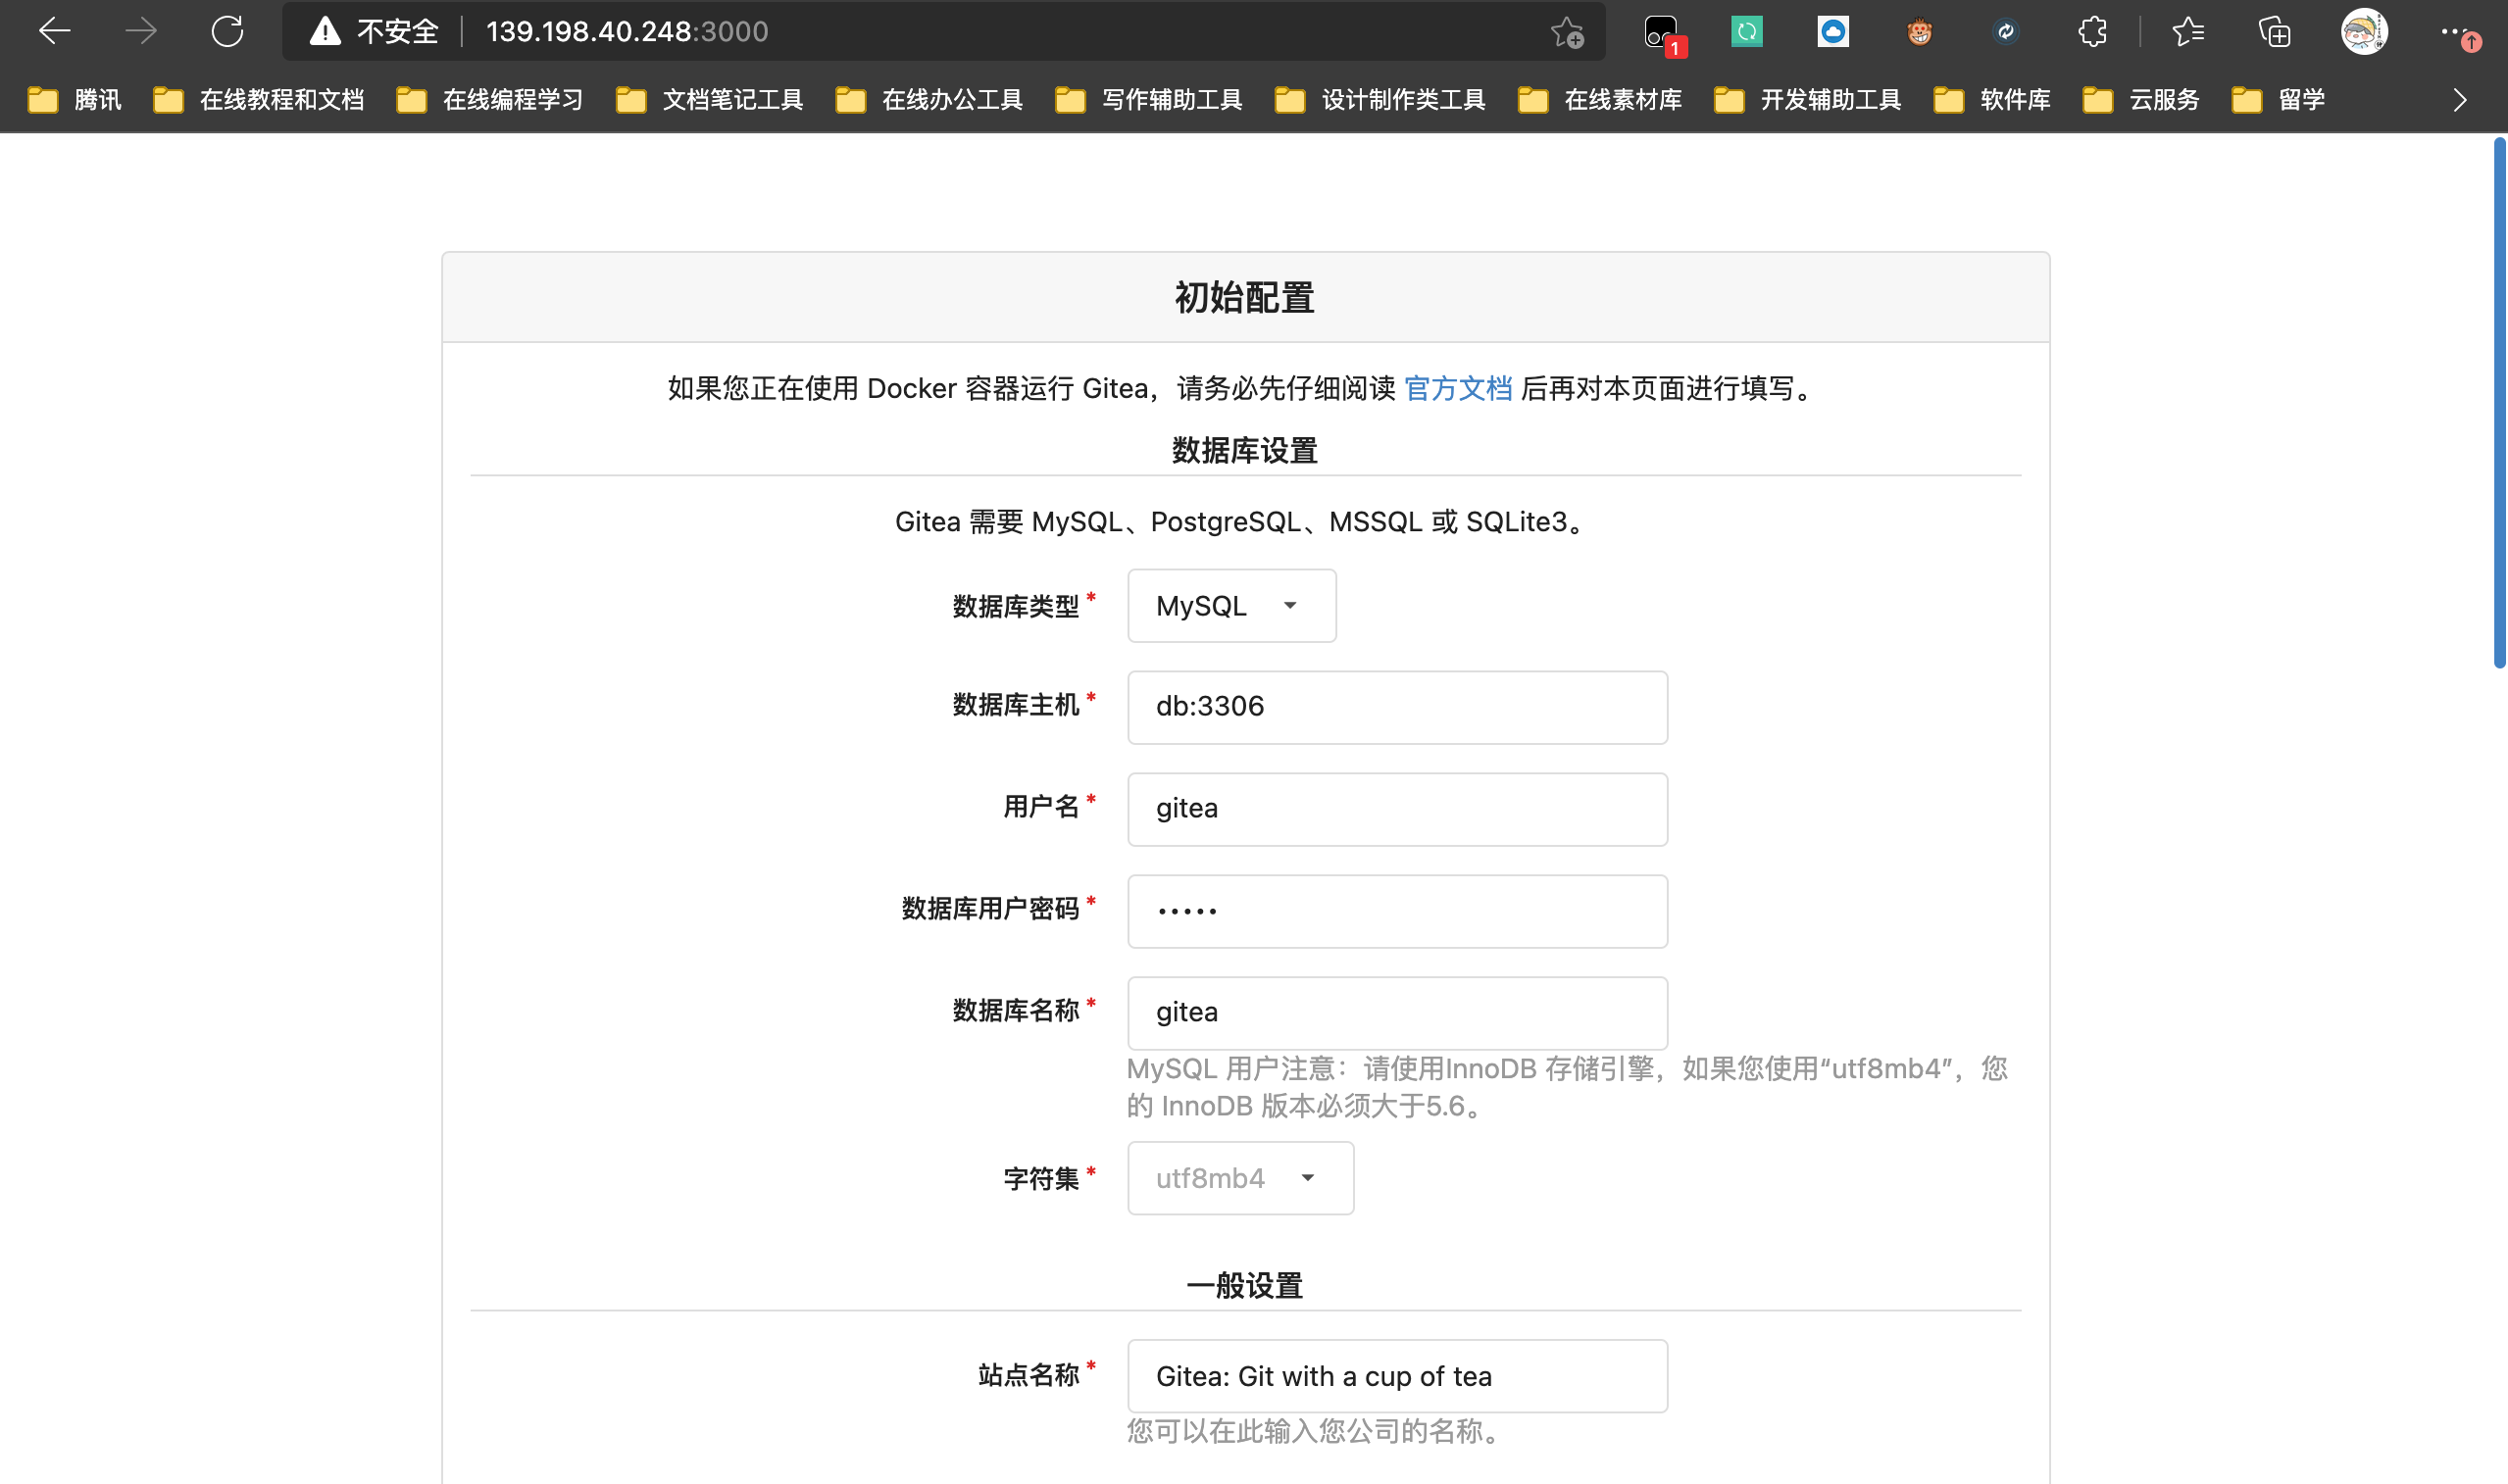
Task: Open the 在线编程学习 bookmark folder
Action: tap(490, 100)
